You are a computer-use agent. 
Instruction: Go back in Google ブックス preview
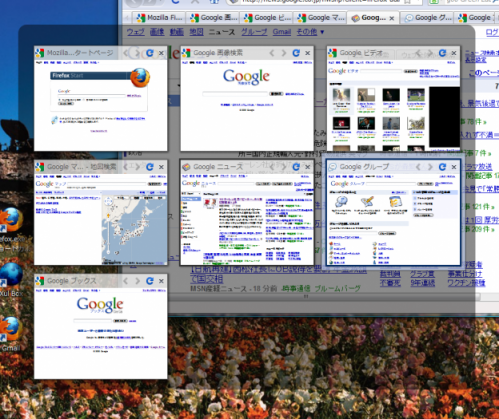[x=126, y=281]
